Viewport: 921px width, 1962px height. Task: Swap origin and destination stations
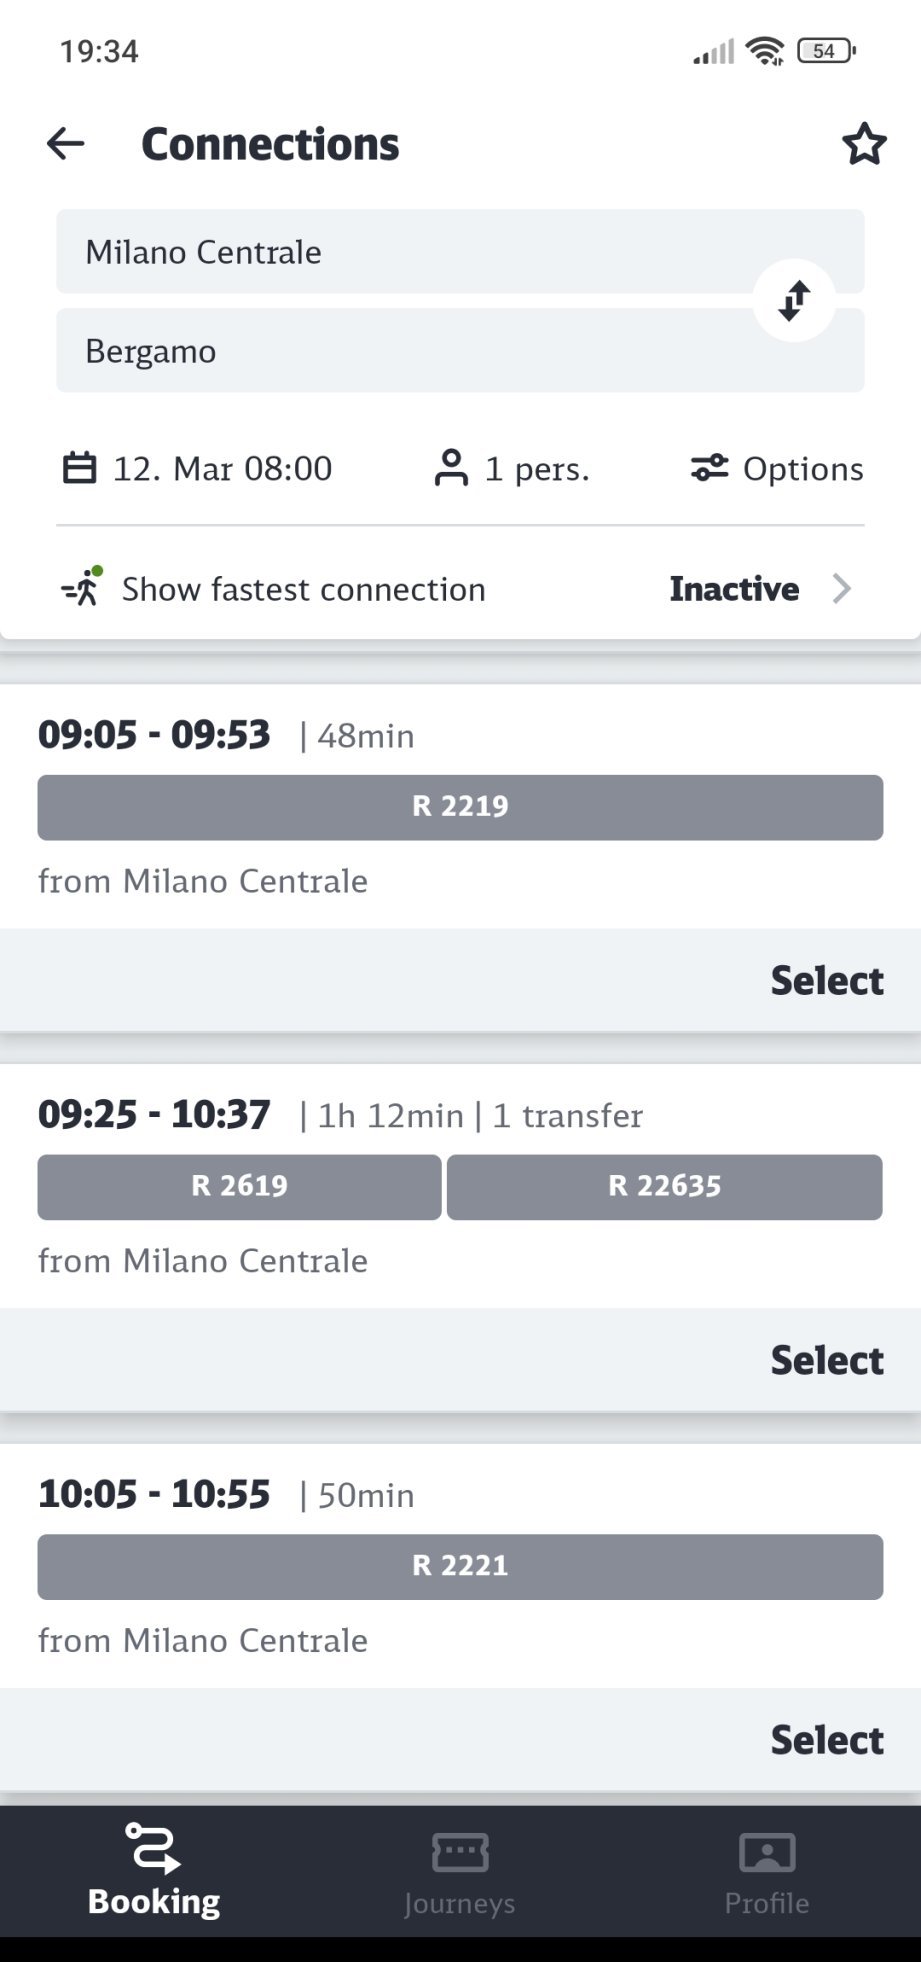(794, 300)
